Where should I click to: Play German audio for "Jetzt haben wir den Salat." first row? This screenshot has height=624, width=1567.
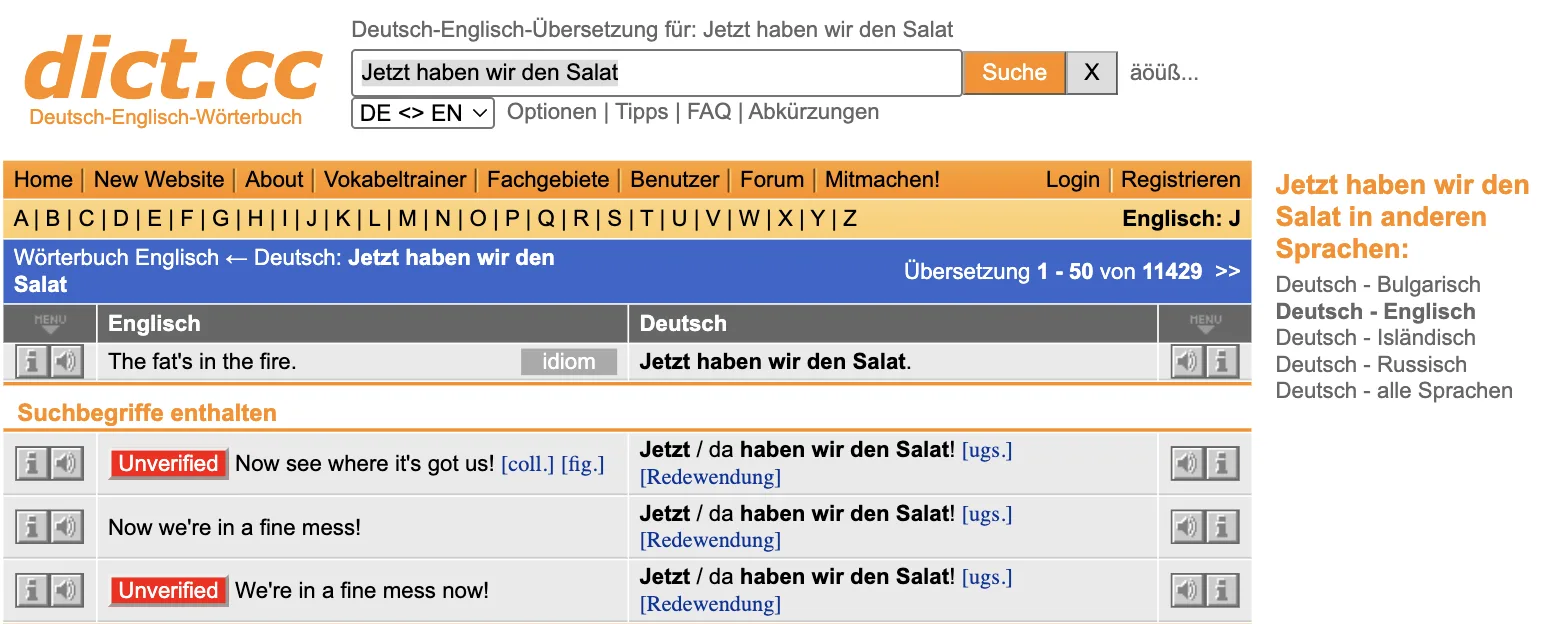click(x=1187, y=362)
